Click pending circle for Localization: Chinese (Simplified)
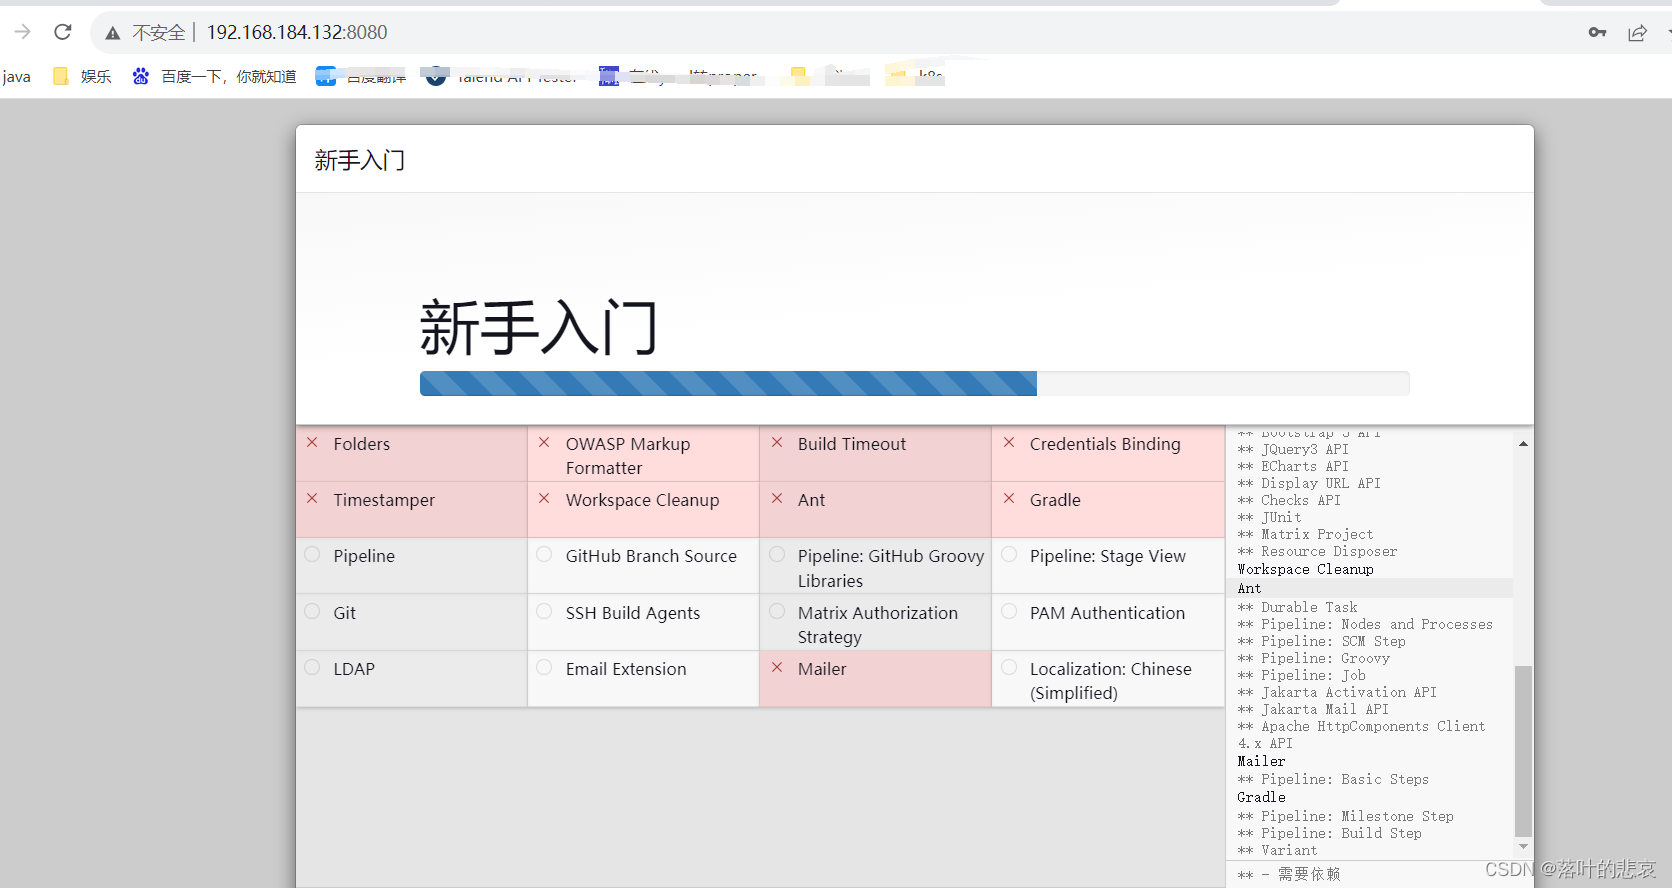 [1009, 667]
